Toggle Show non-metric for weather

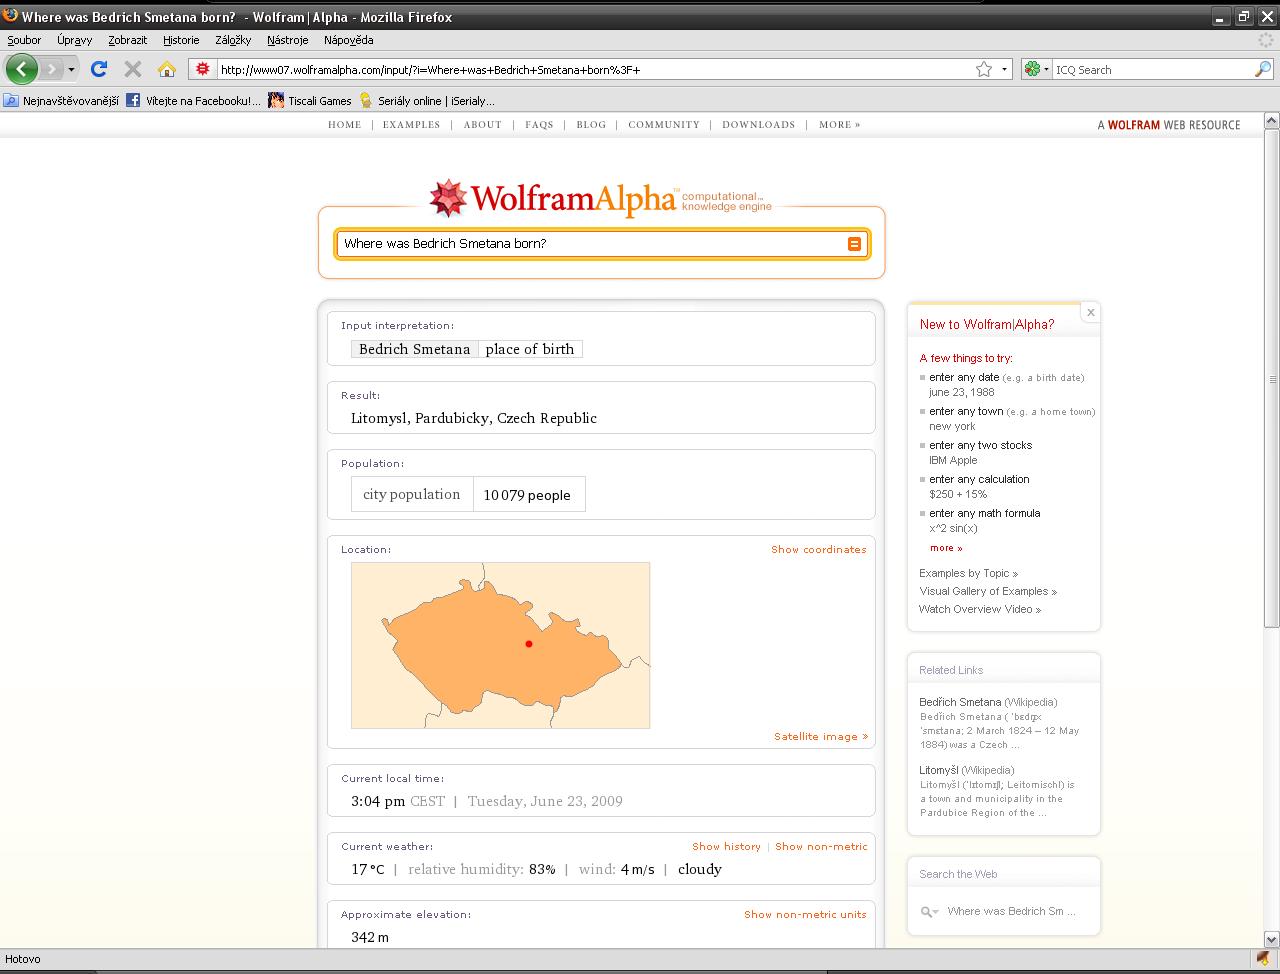(x=821, y=847)
